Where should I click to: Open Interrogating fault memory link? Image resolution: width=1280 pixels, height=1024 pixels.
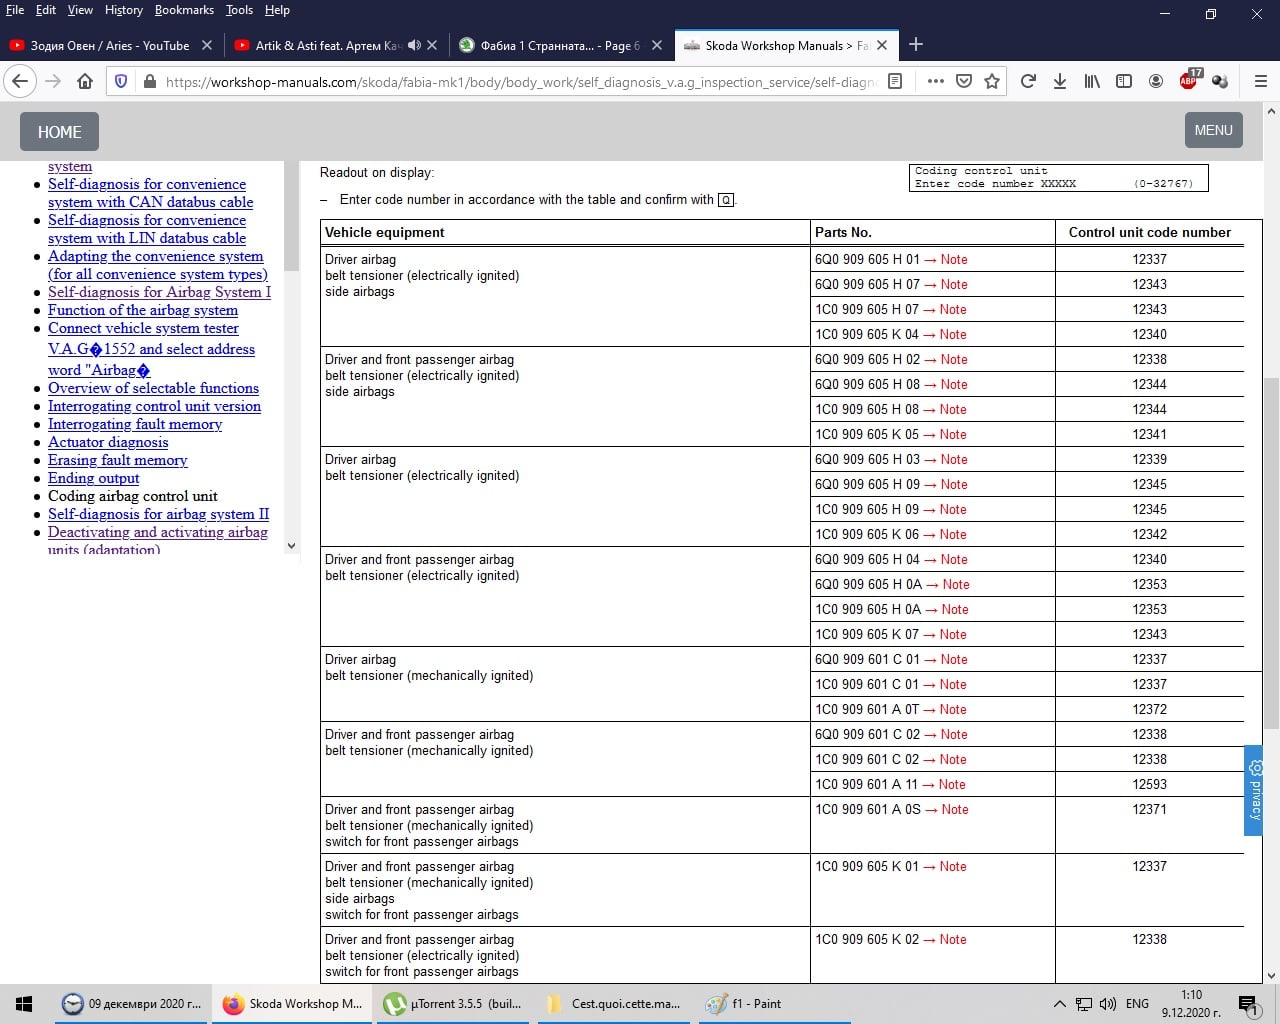tap(135, 424)
